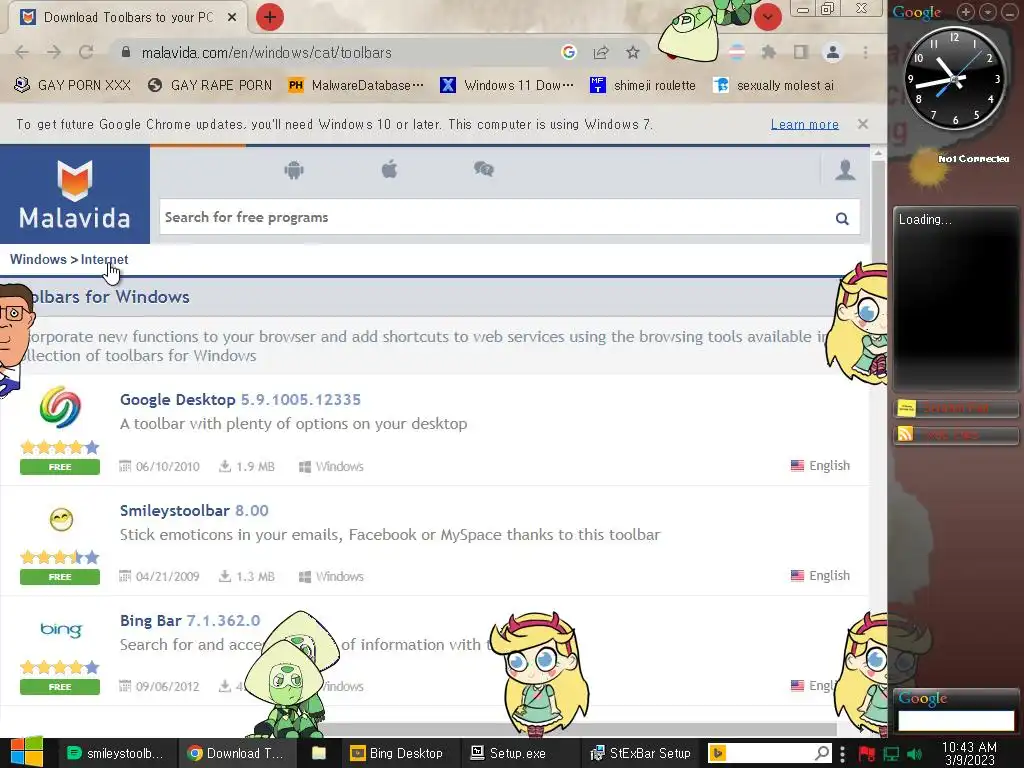Click the taskbar overflow dots
The image size is (1024, 768).
pyautogui.click(x=842, y=753)
